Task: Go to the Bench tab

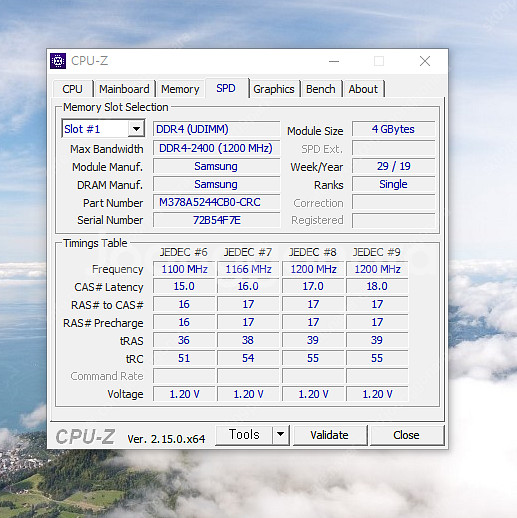Action: 321,89
